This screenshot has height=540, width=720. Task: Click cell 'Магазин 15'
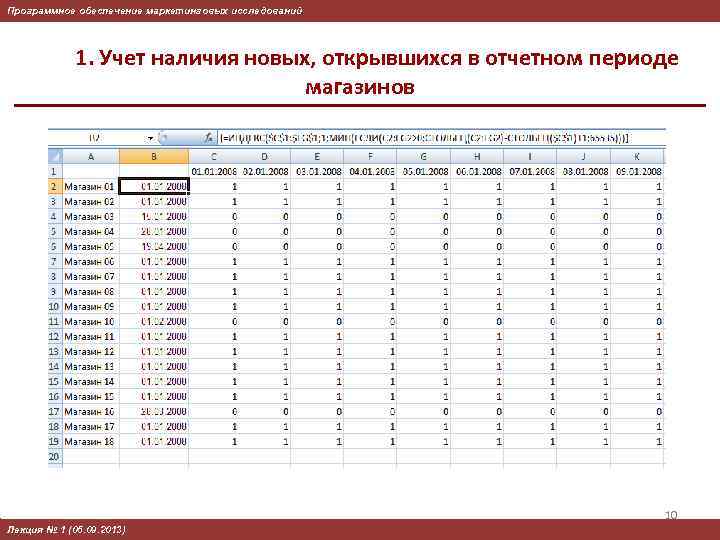pos(90,396)
